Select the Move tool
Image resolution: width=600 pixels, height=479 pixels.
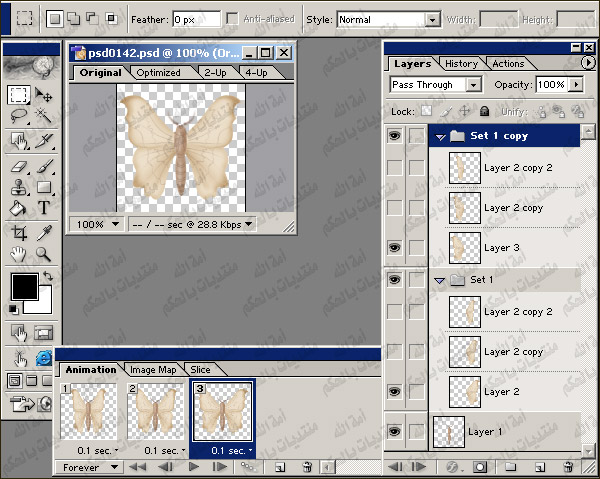tap(44, 95)
